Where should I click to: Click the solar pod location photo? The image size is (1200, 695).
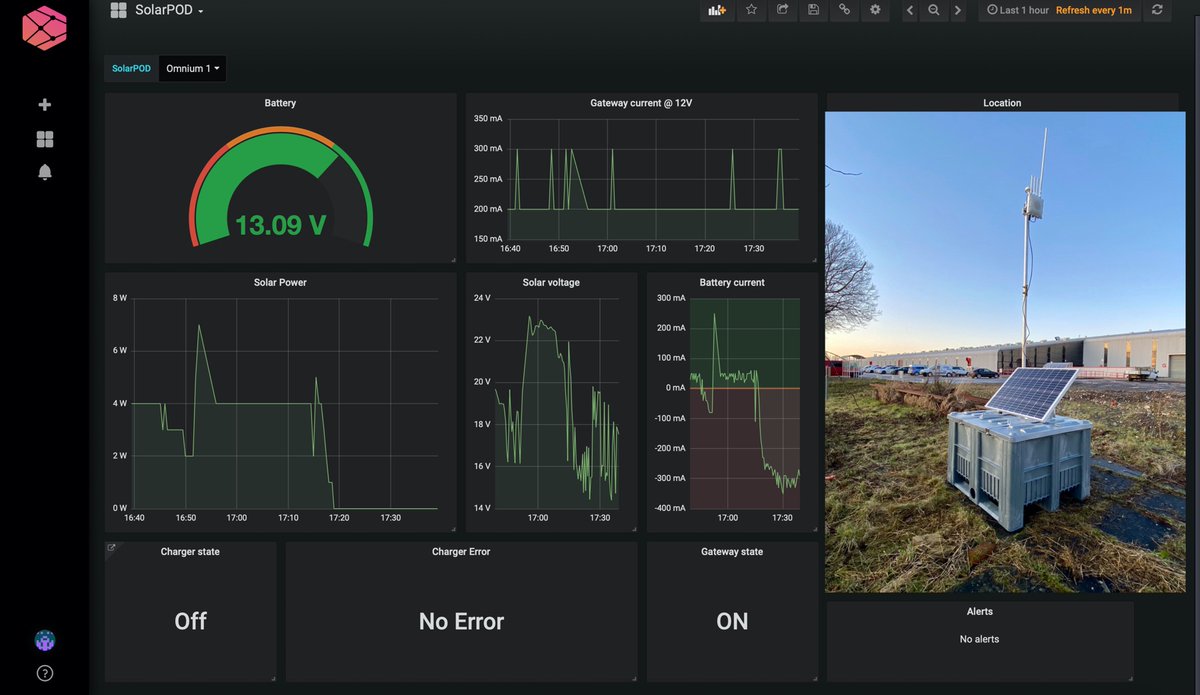1005,352
